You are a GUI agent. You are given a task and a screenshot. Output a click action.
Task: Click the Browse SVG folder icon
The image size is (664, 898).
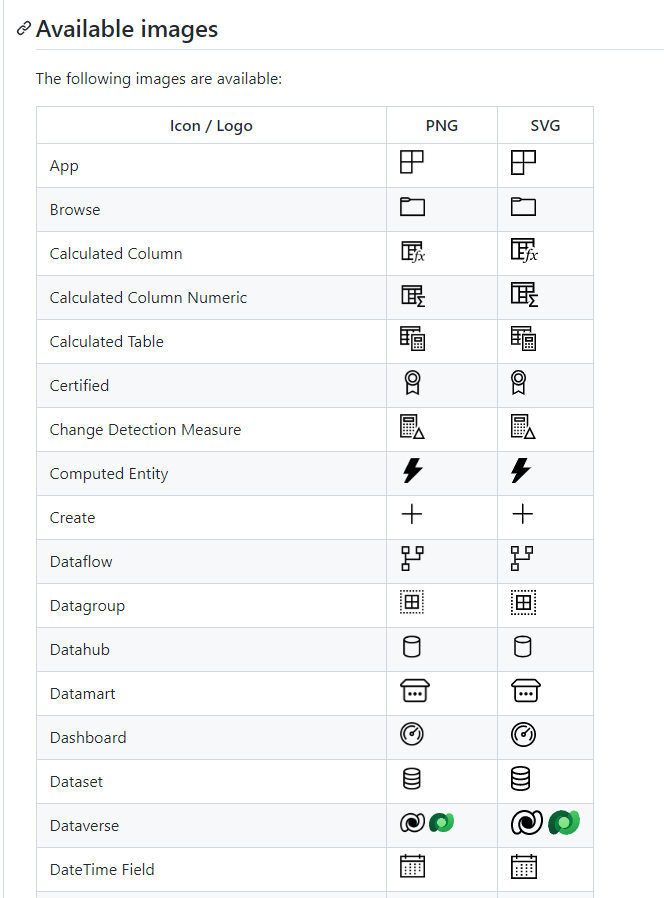[x=523, y=206]
